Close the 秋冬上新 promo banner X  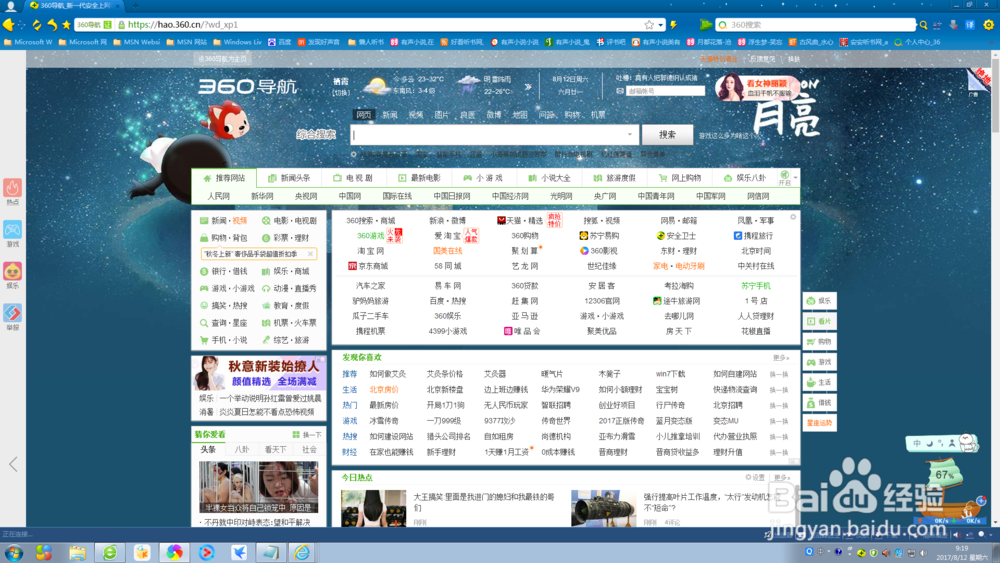click(311, 254)
